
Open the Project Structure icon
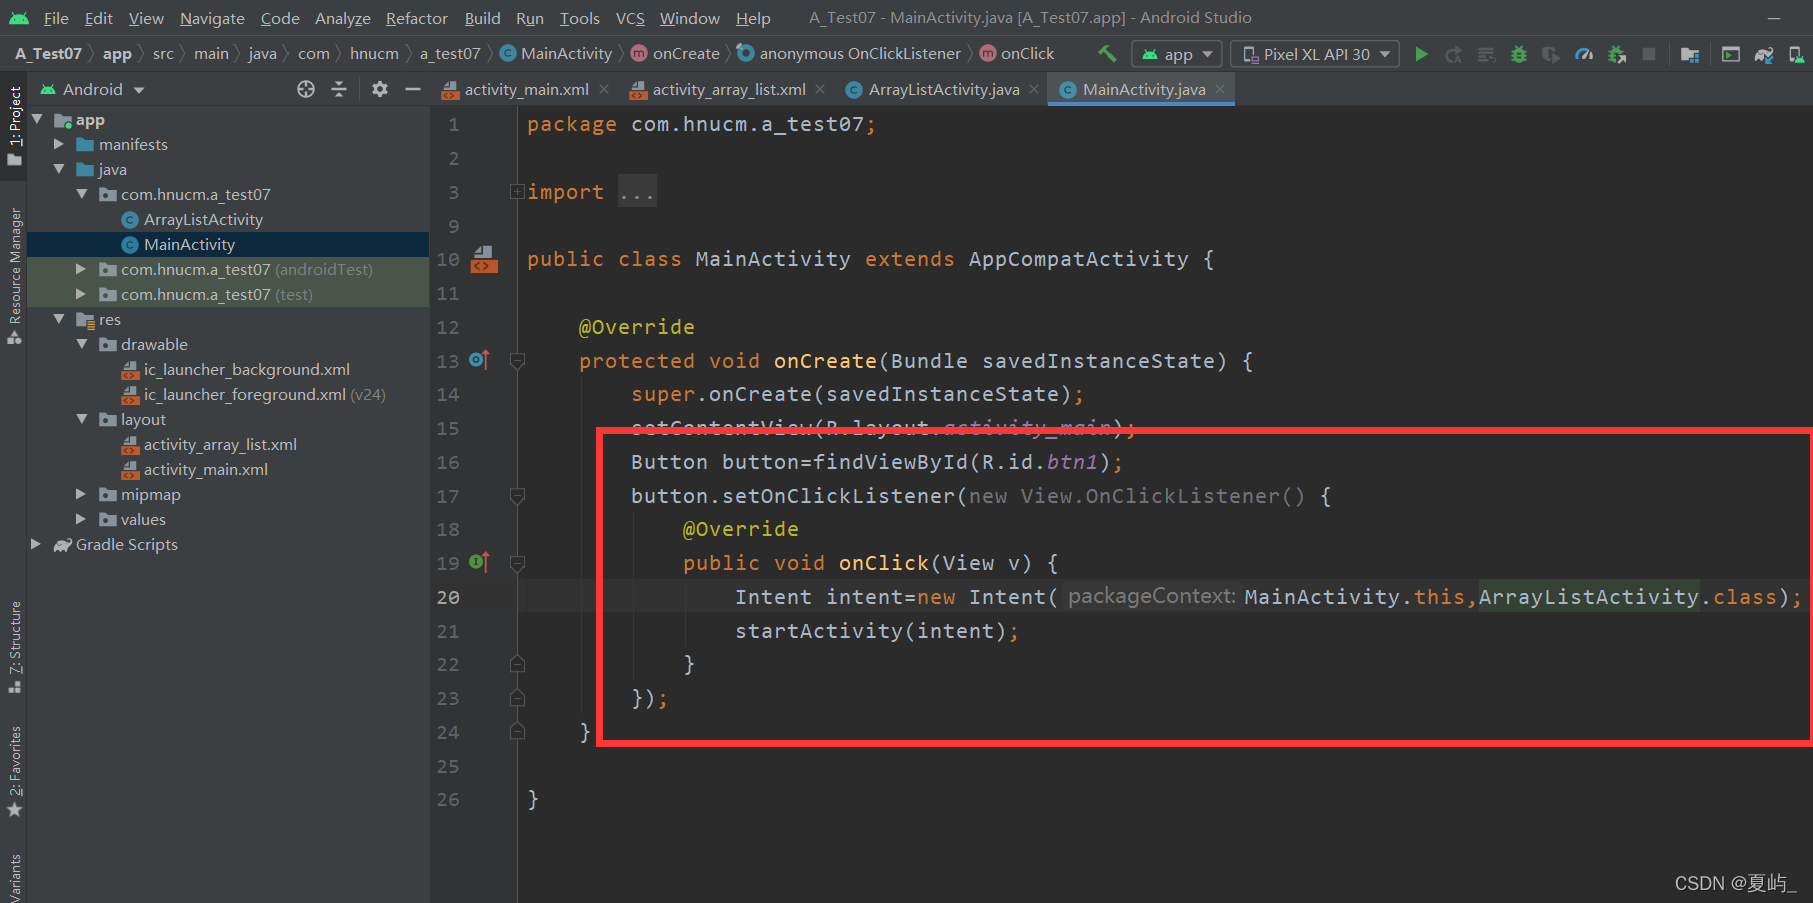pyautogui.click(x=1690, y=54)
